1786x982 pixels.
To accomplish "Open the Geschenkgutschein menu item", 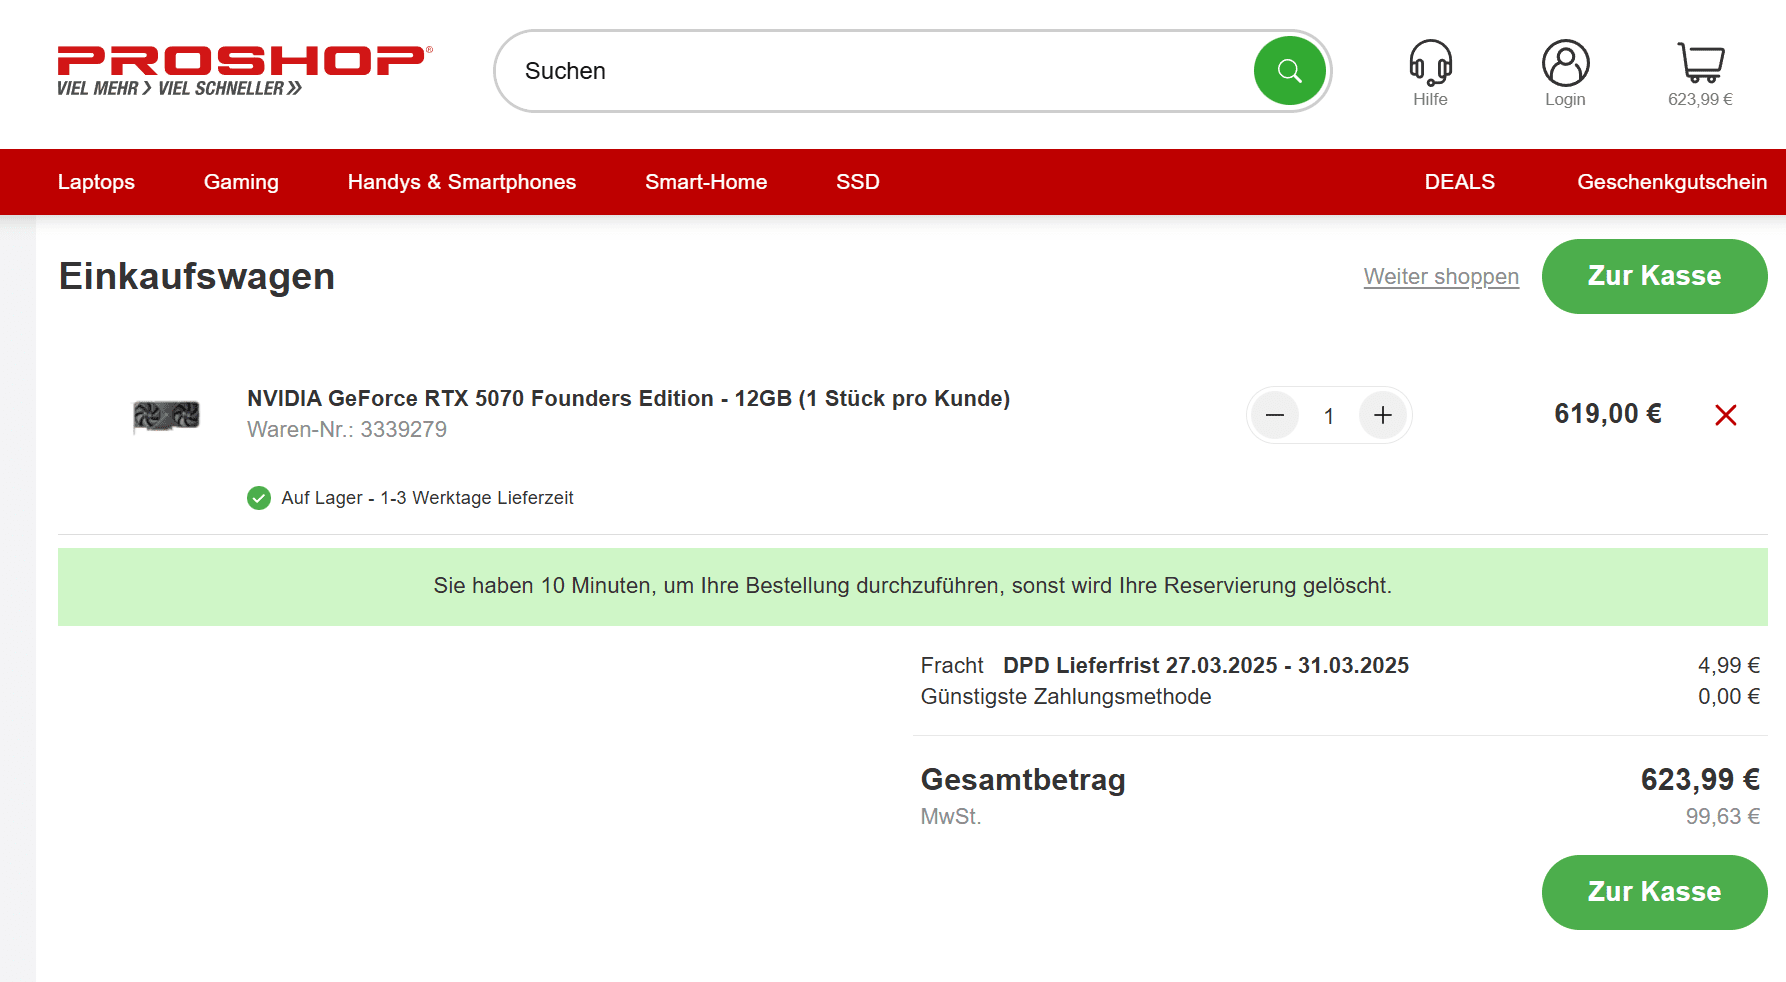I will pyautogui.click(x=1672, y=182).
